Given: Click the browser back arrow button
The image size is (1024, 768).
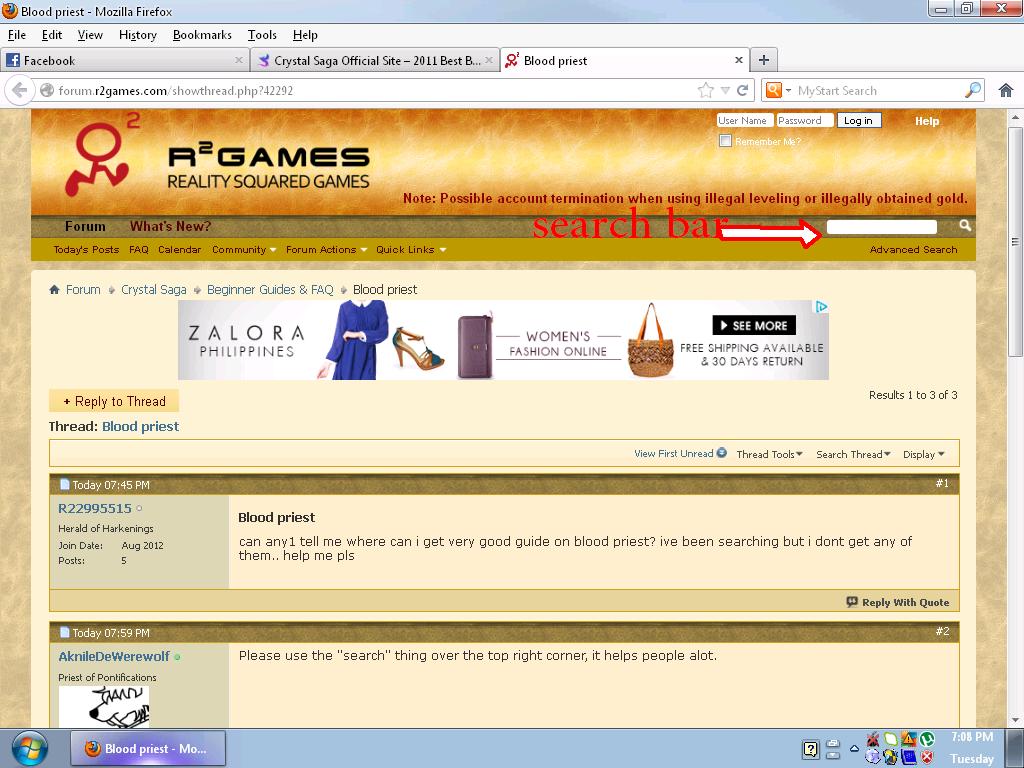Looking at the screenshot, I should 19,90.
